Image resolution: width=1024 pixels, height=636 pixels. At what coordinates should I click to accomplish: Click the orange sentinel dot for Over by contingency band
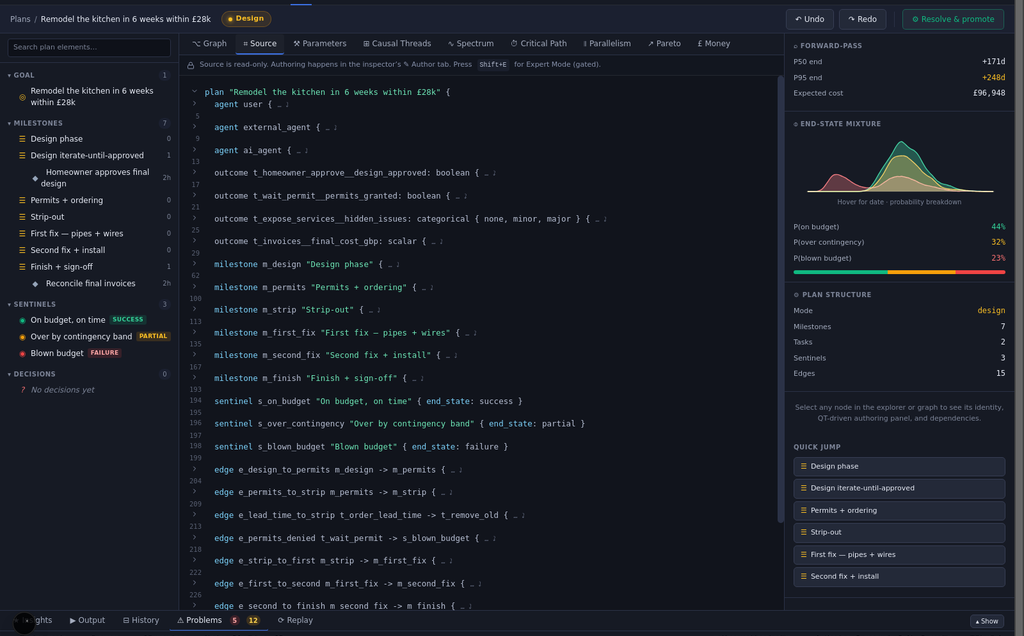[x=22, y=337]
